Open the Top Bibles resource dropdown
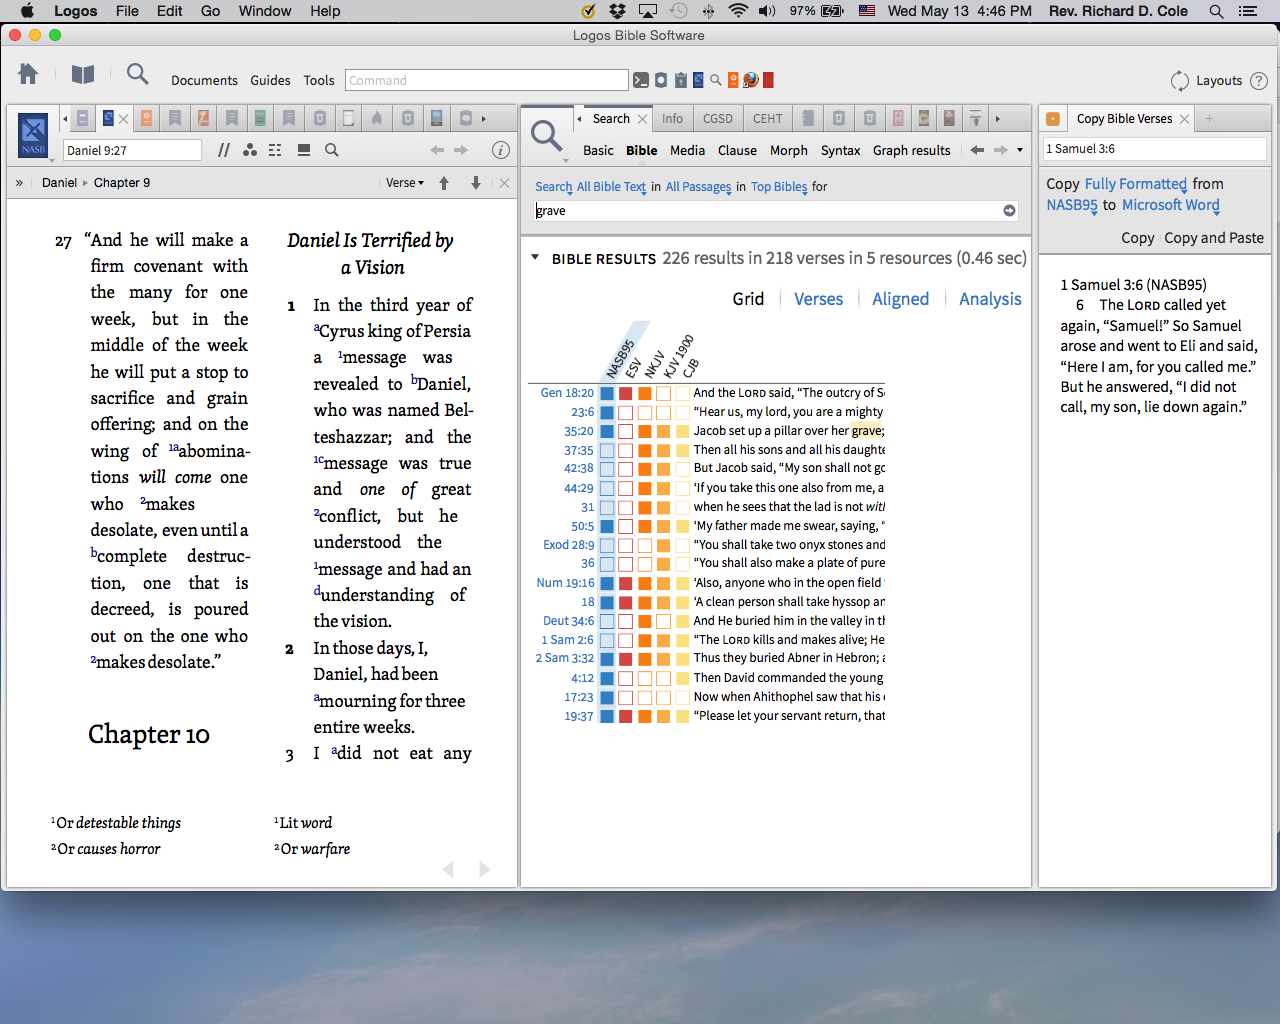The image size is (1280, 1024). pos(779,187)
